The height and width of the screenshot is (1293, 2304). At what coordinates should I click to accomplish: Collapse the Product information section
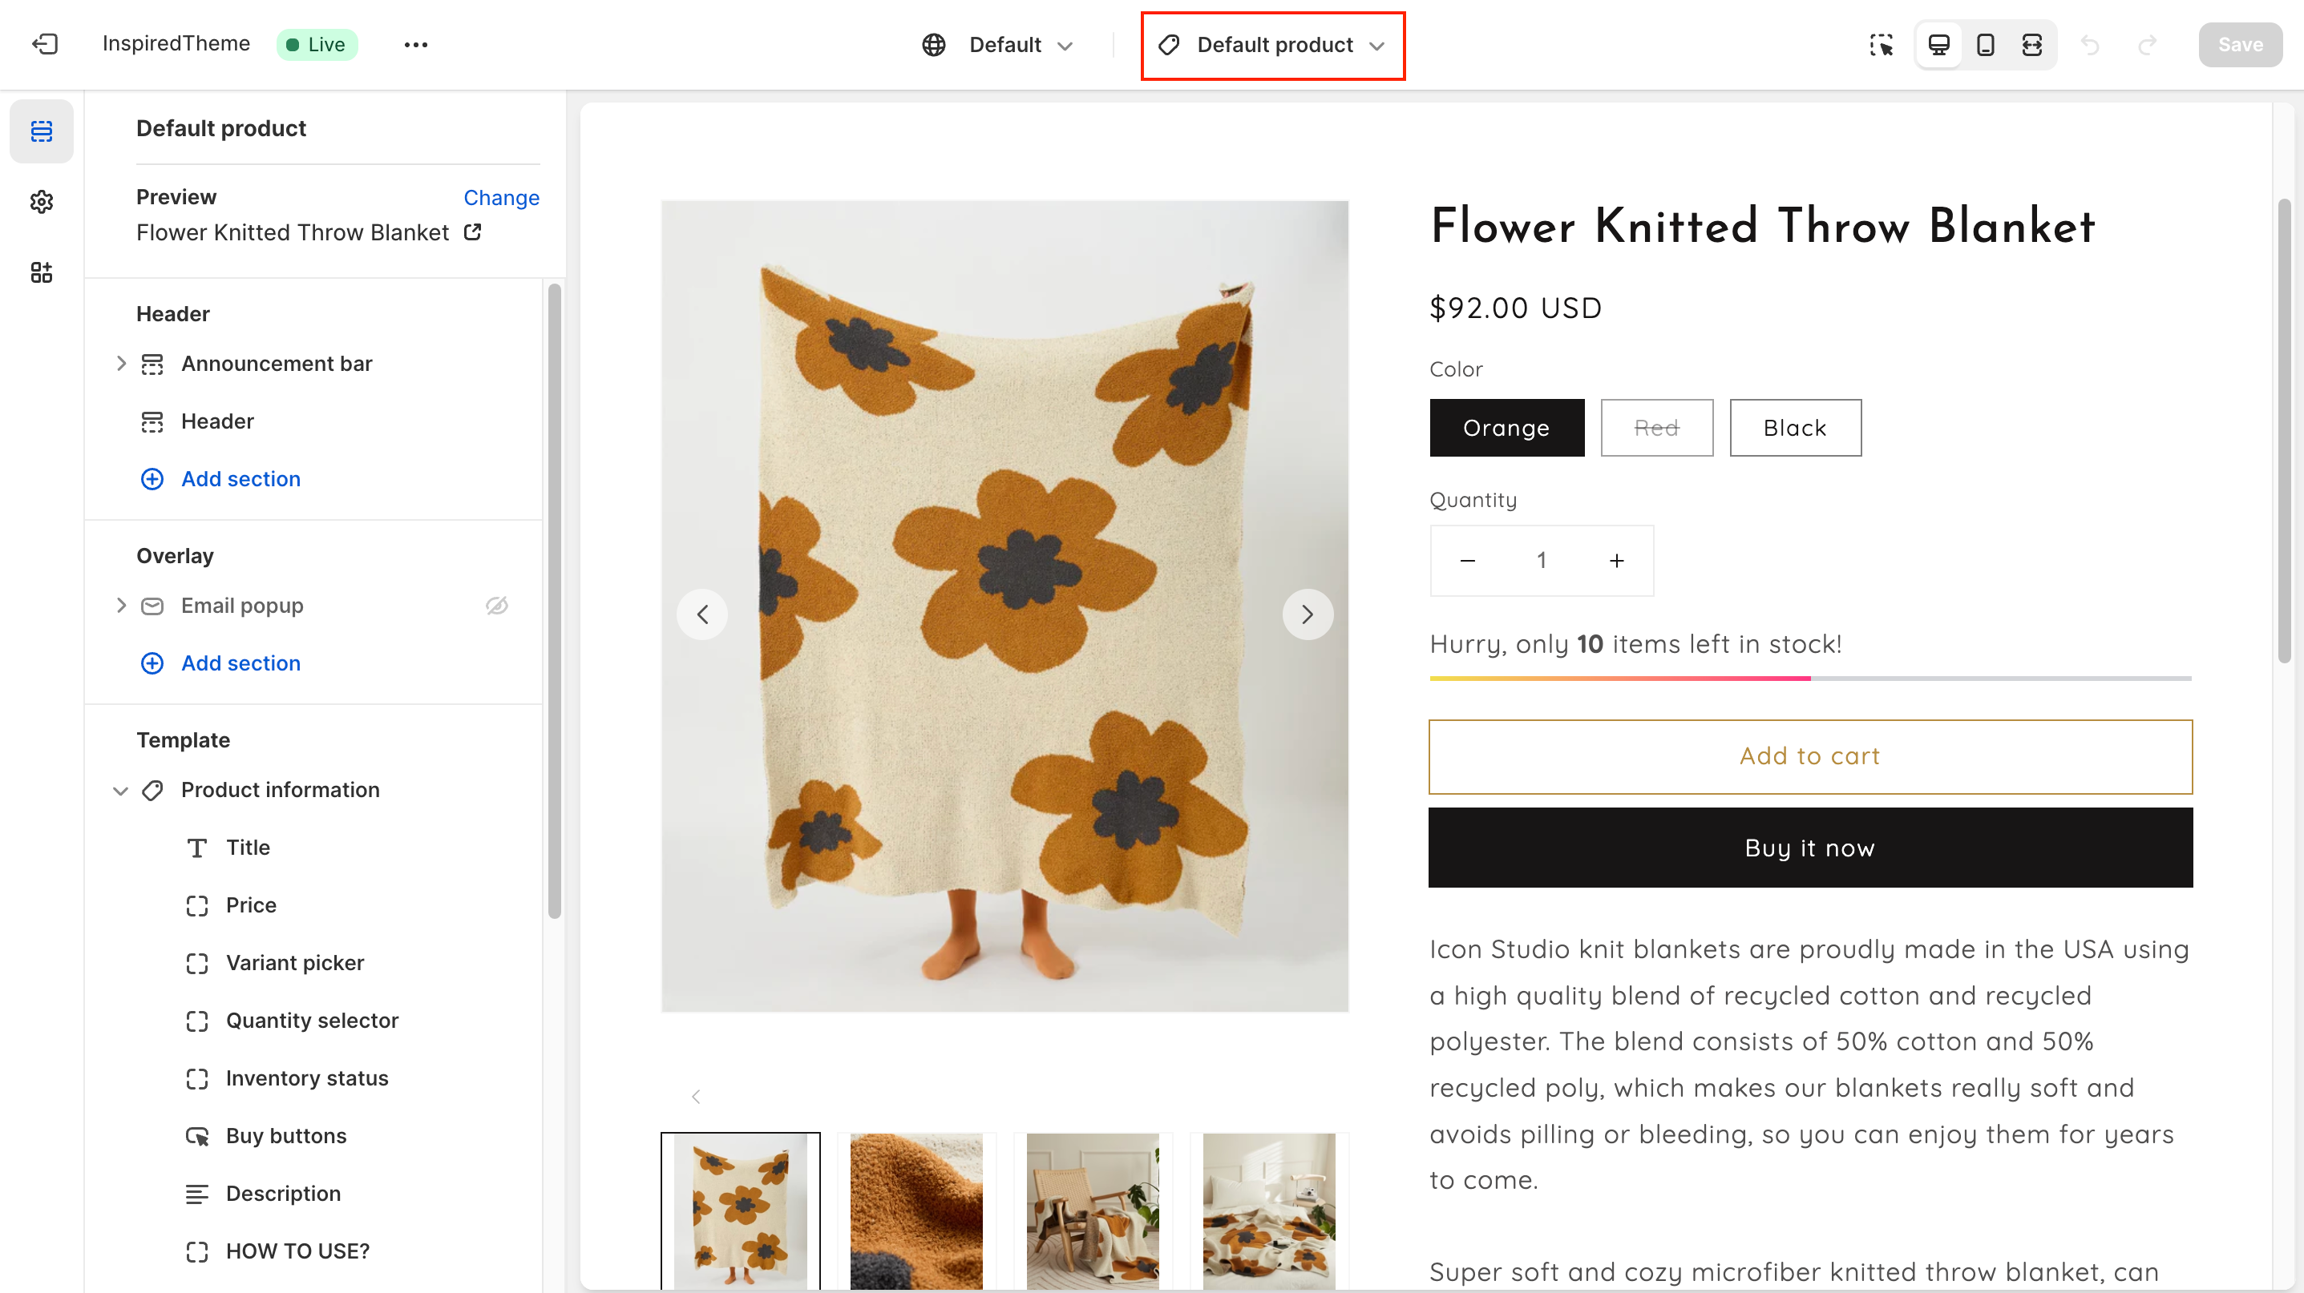coord(121,790)
